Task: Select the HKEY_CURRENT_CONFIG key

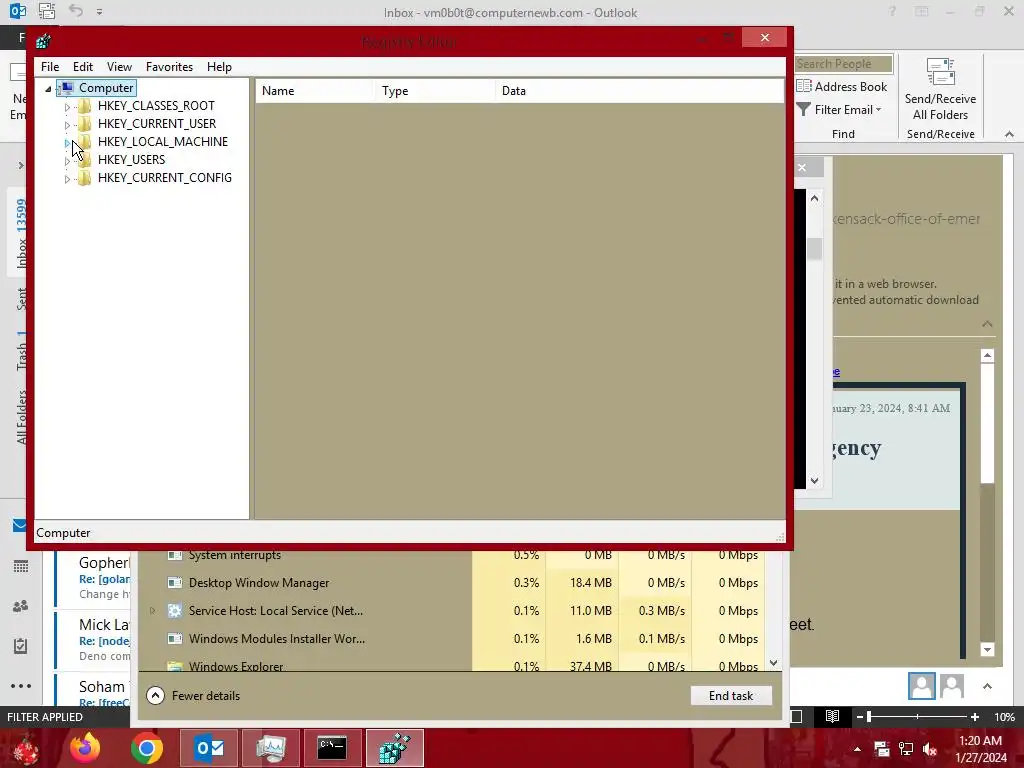Action: click(x=165, y=178)
